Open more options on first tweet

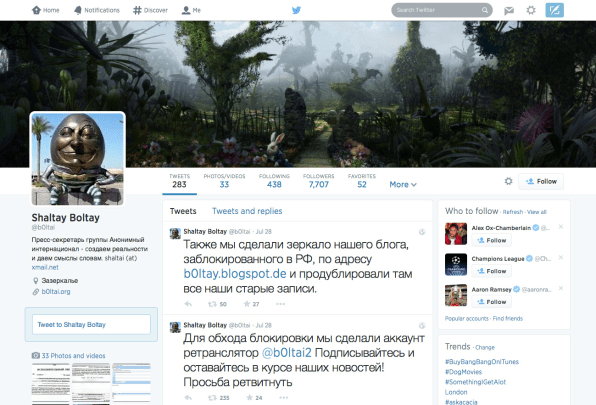point(281,304)
